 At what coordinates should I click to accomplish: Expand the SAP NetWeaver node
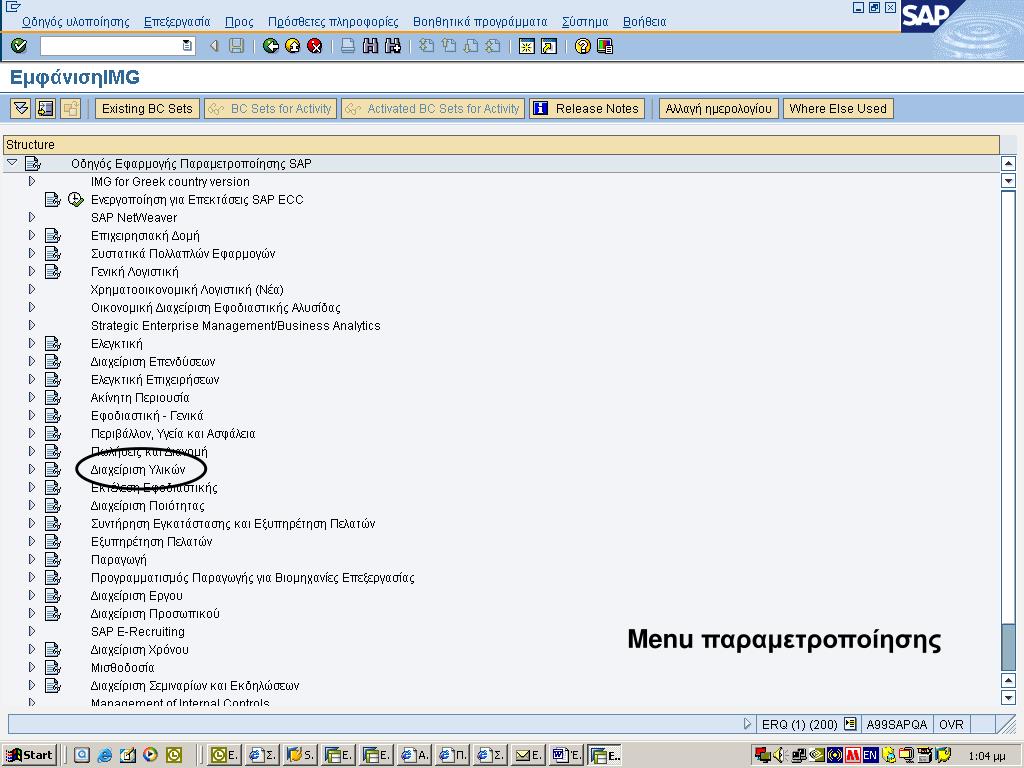pyautogui.click(x=31, y=217)
